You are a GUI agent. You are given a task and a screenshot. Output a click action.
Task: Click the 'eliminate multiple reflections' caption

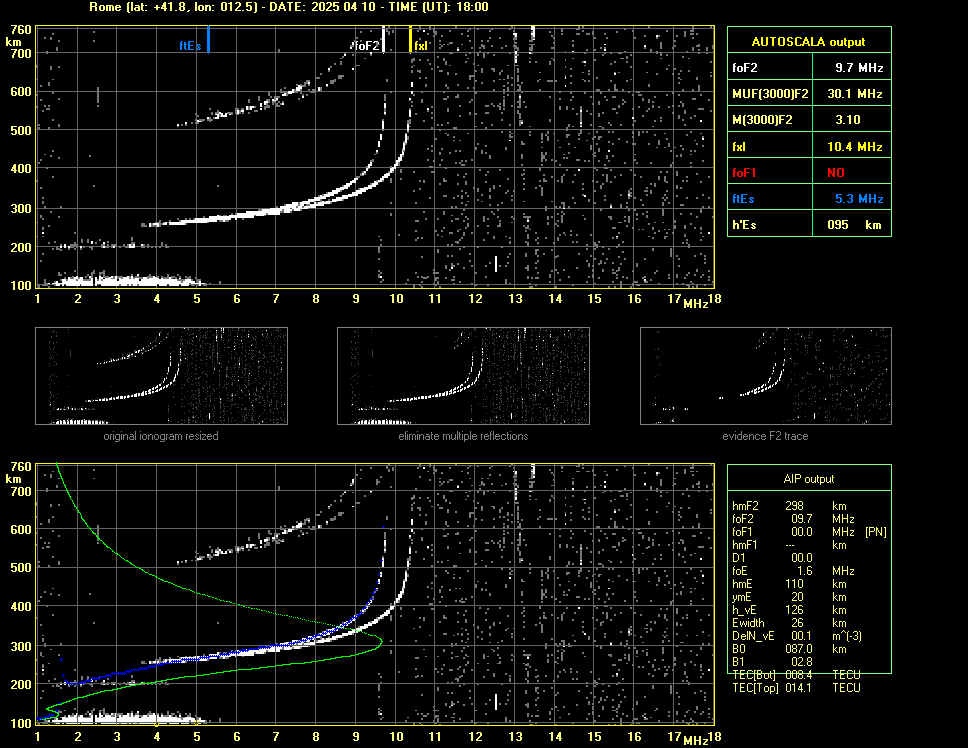pos(463,436)
